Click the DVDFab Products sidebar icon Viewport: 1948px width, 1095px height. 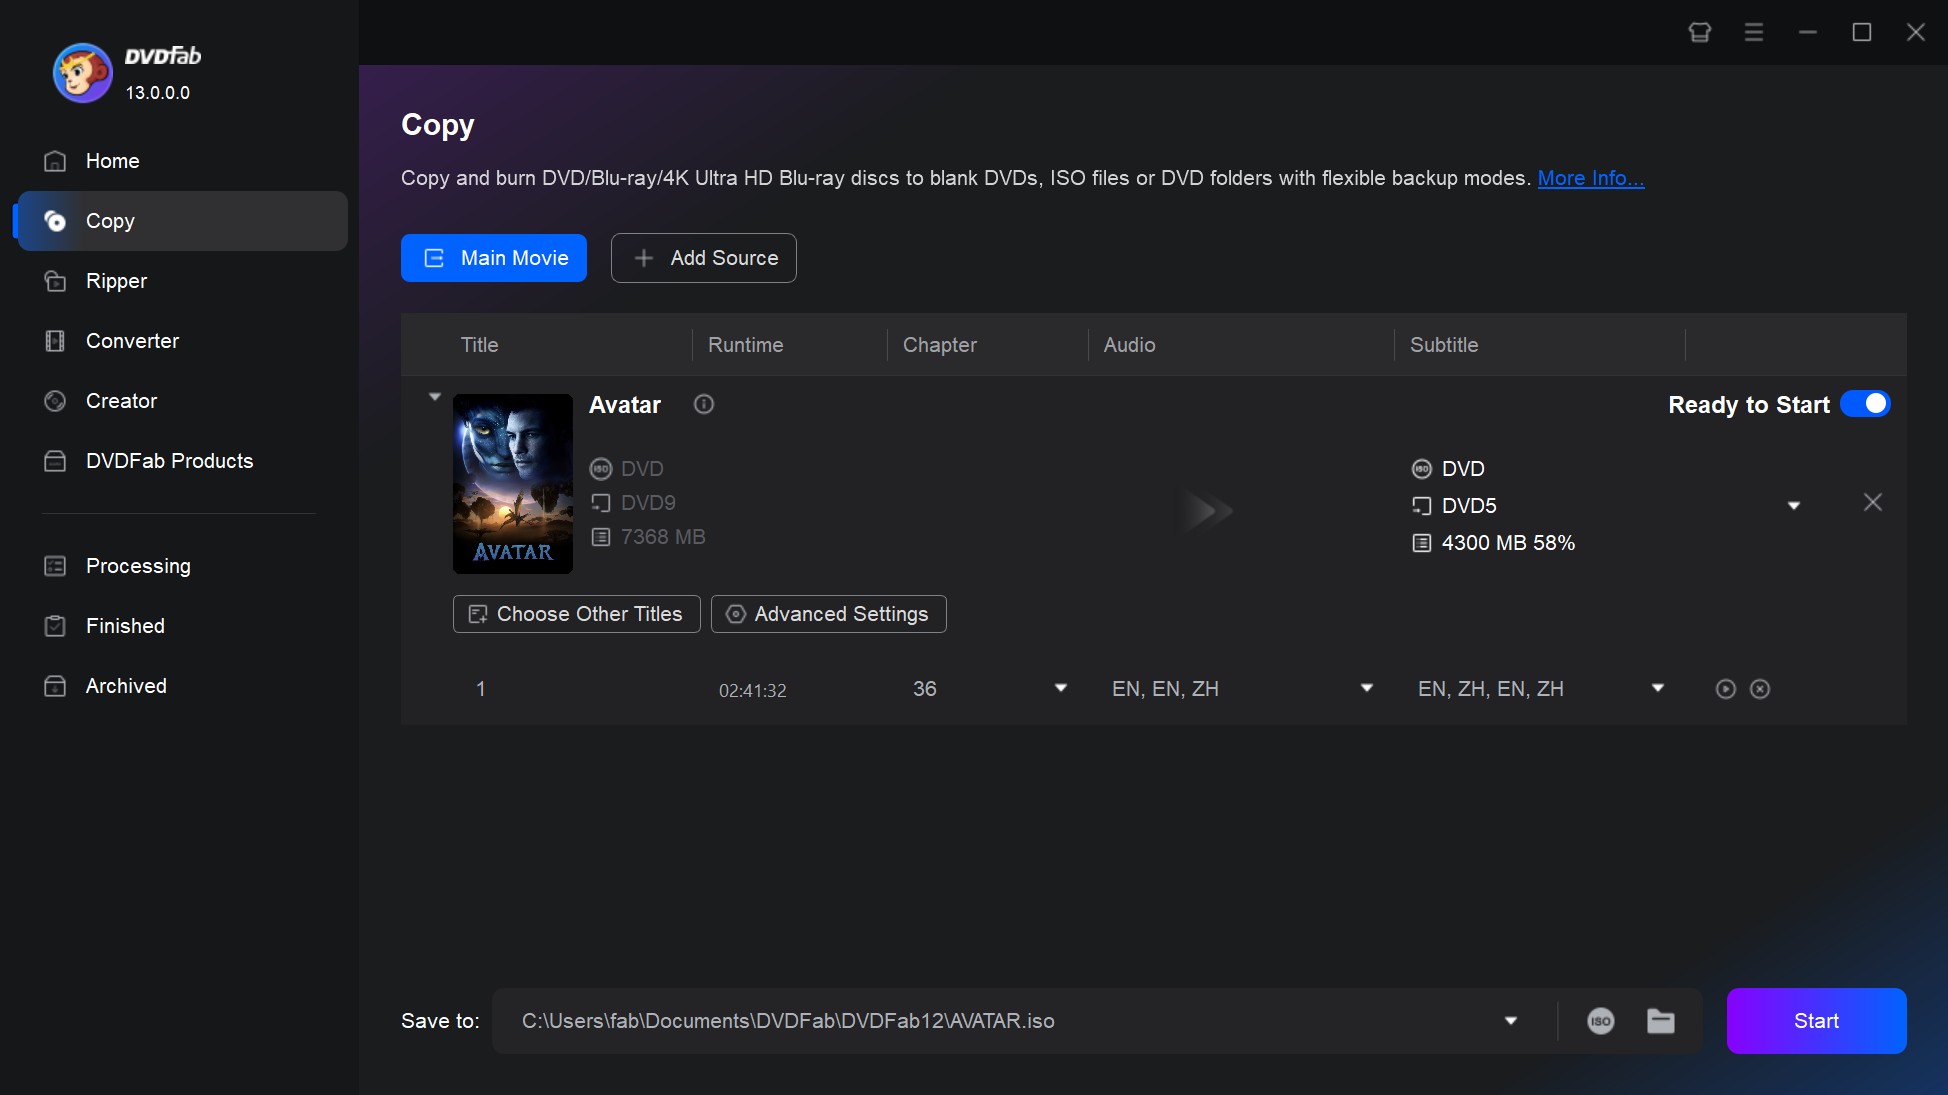pyautogui.click(x=54, y=460)
